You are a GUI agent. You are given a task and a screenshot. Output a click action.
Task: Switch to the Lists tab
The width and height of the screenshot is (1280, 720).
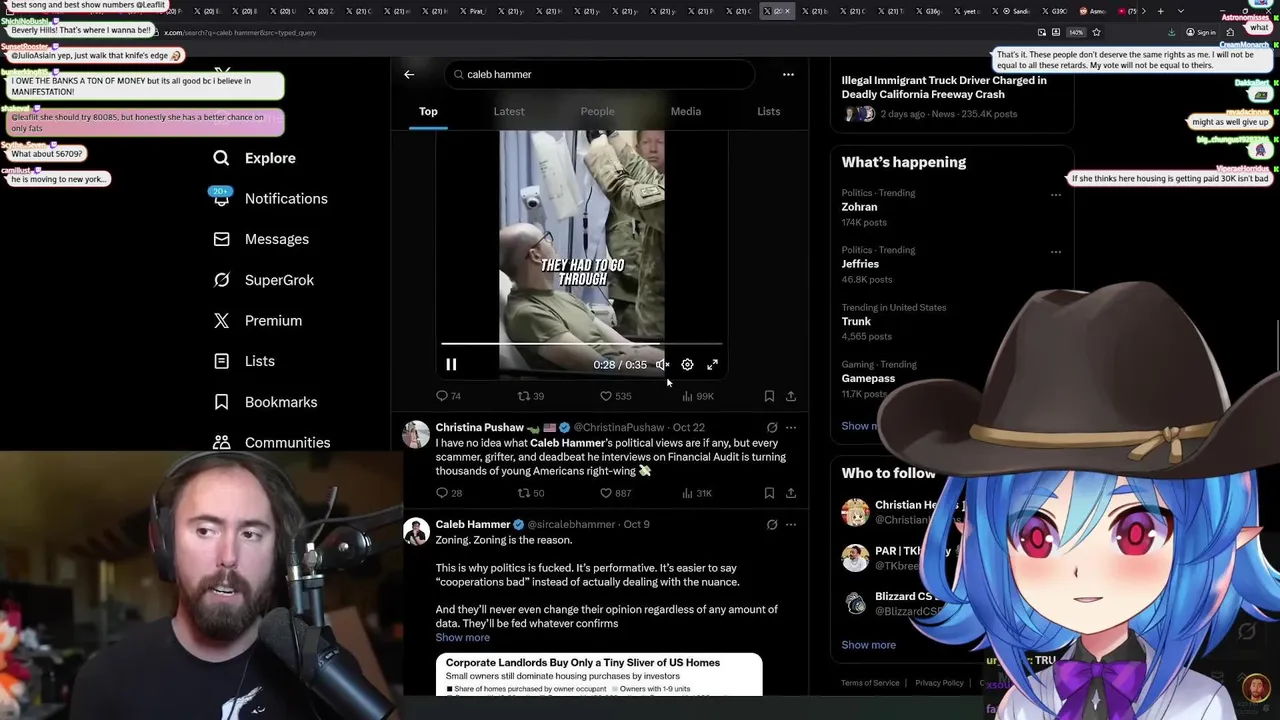coord(768,111)
